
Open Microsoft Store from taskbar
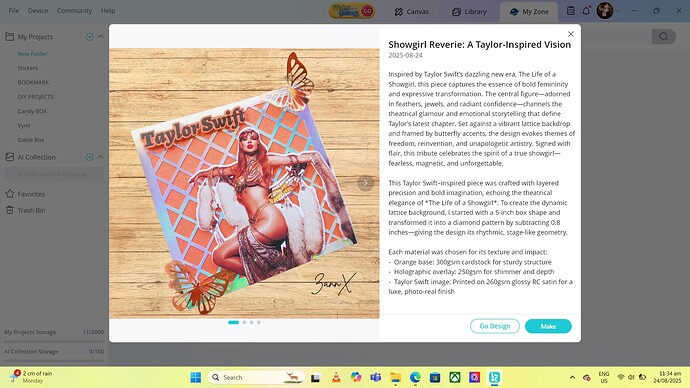tap(435, 377)
